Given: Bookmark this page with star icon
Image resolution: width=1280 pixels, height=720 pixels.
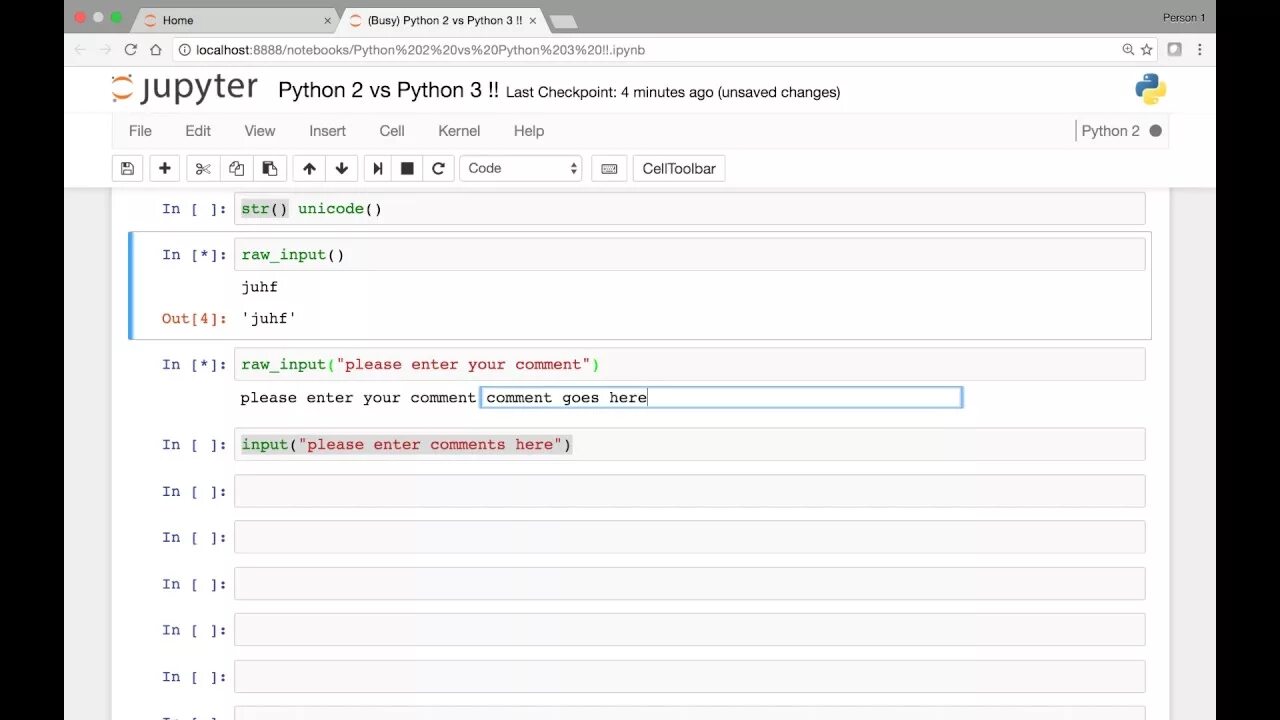Looking at the screenshot, I should pyautogui.click(x=1146, y=49).
